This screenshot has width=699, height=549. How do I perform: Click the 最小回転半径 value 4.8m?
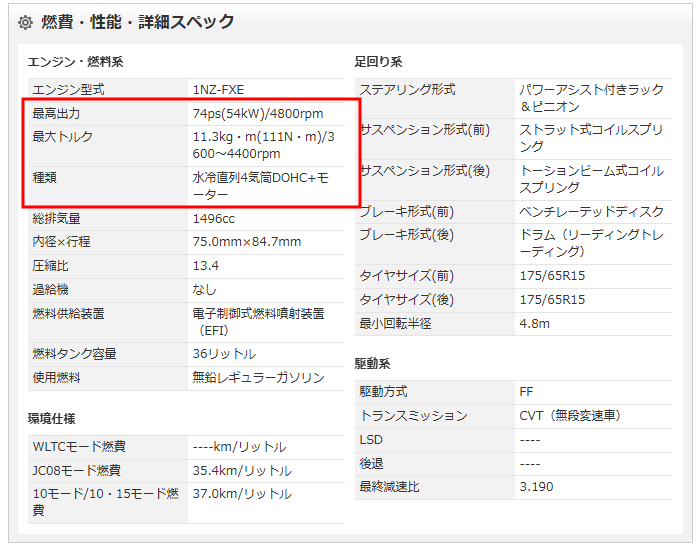534,324
